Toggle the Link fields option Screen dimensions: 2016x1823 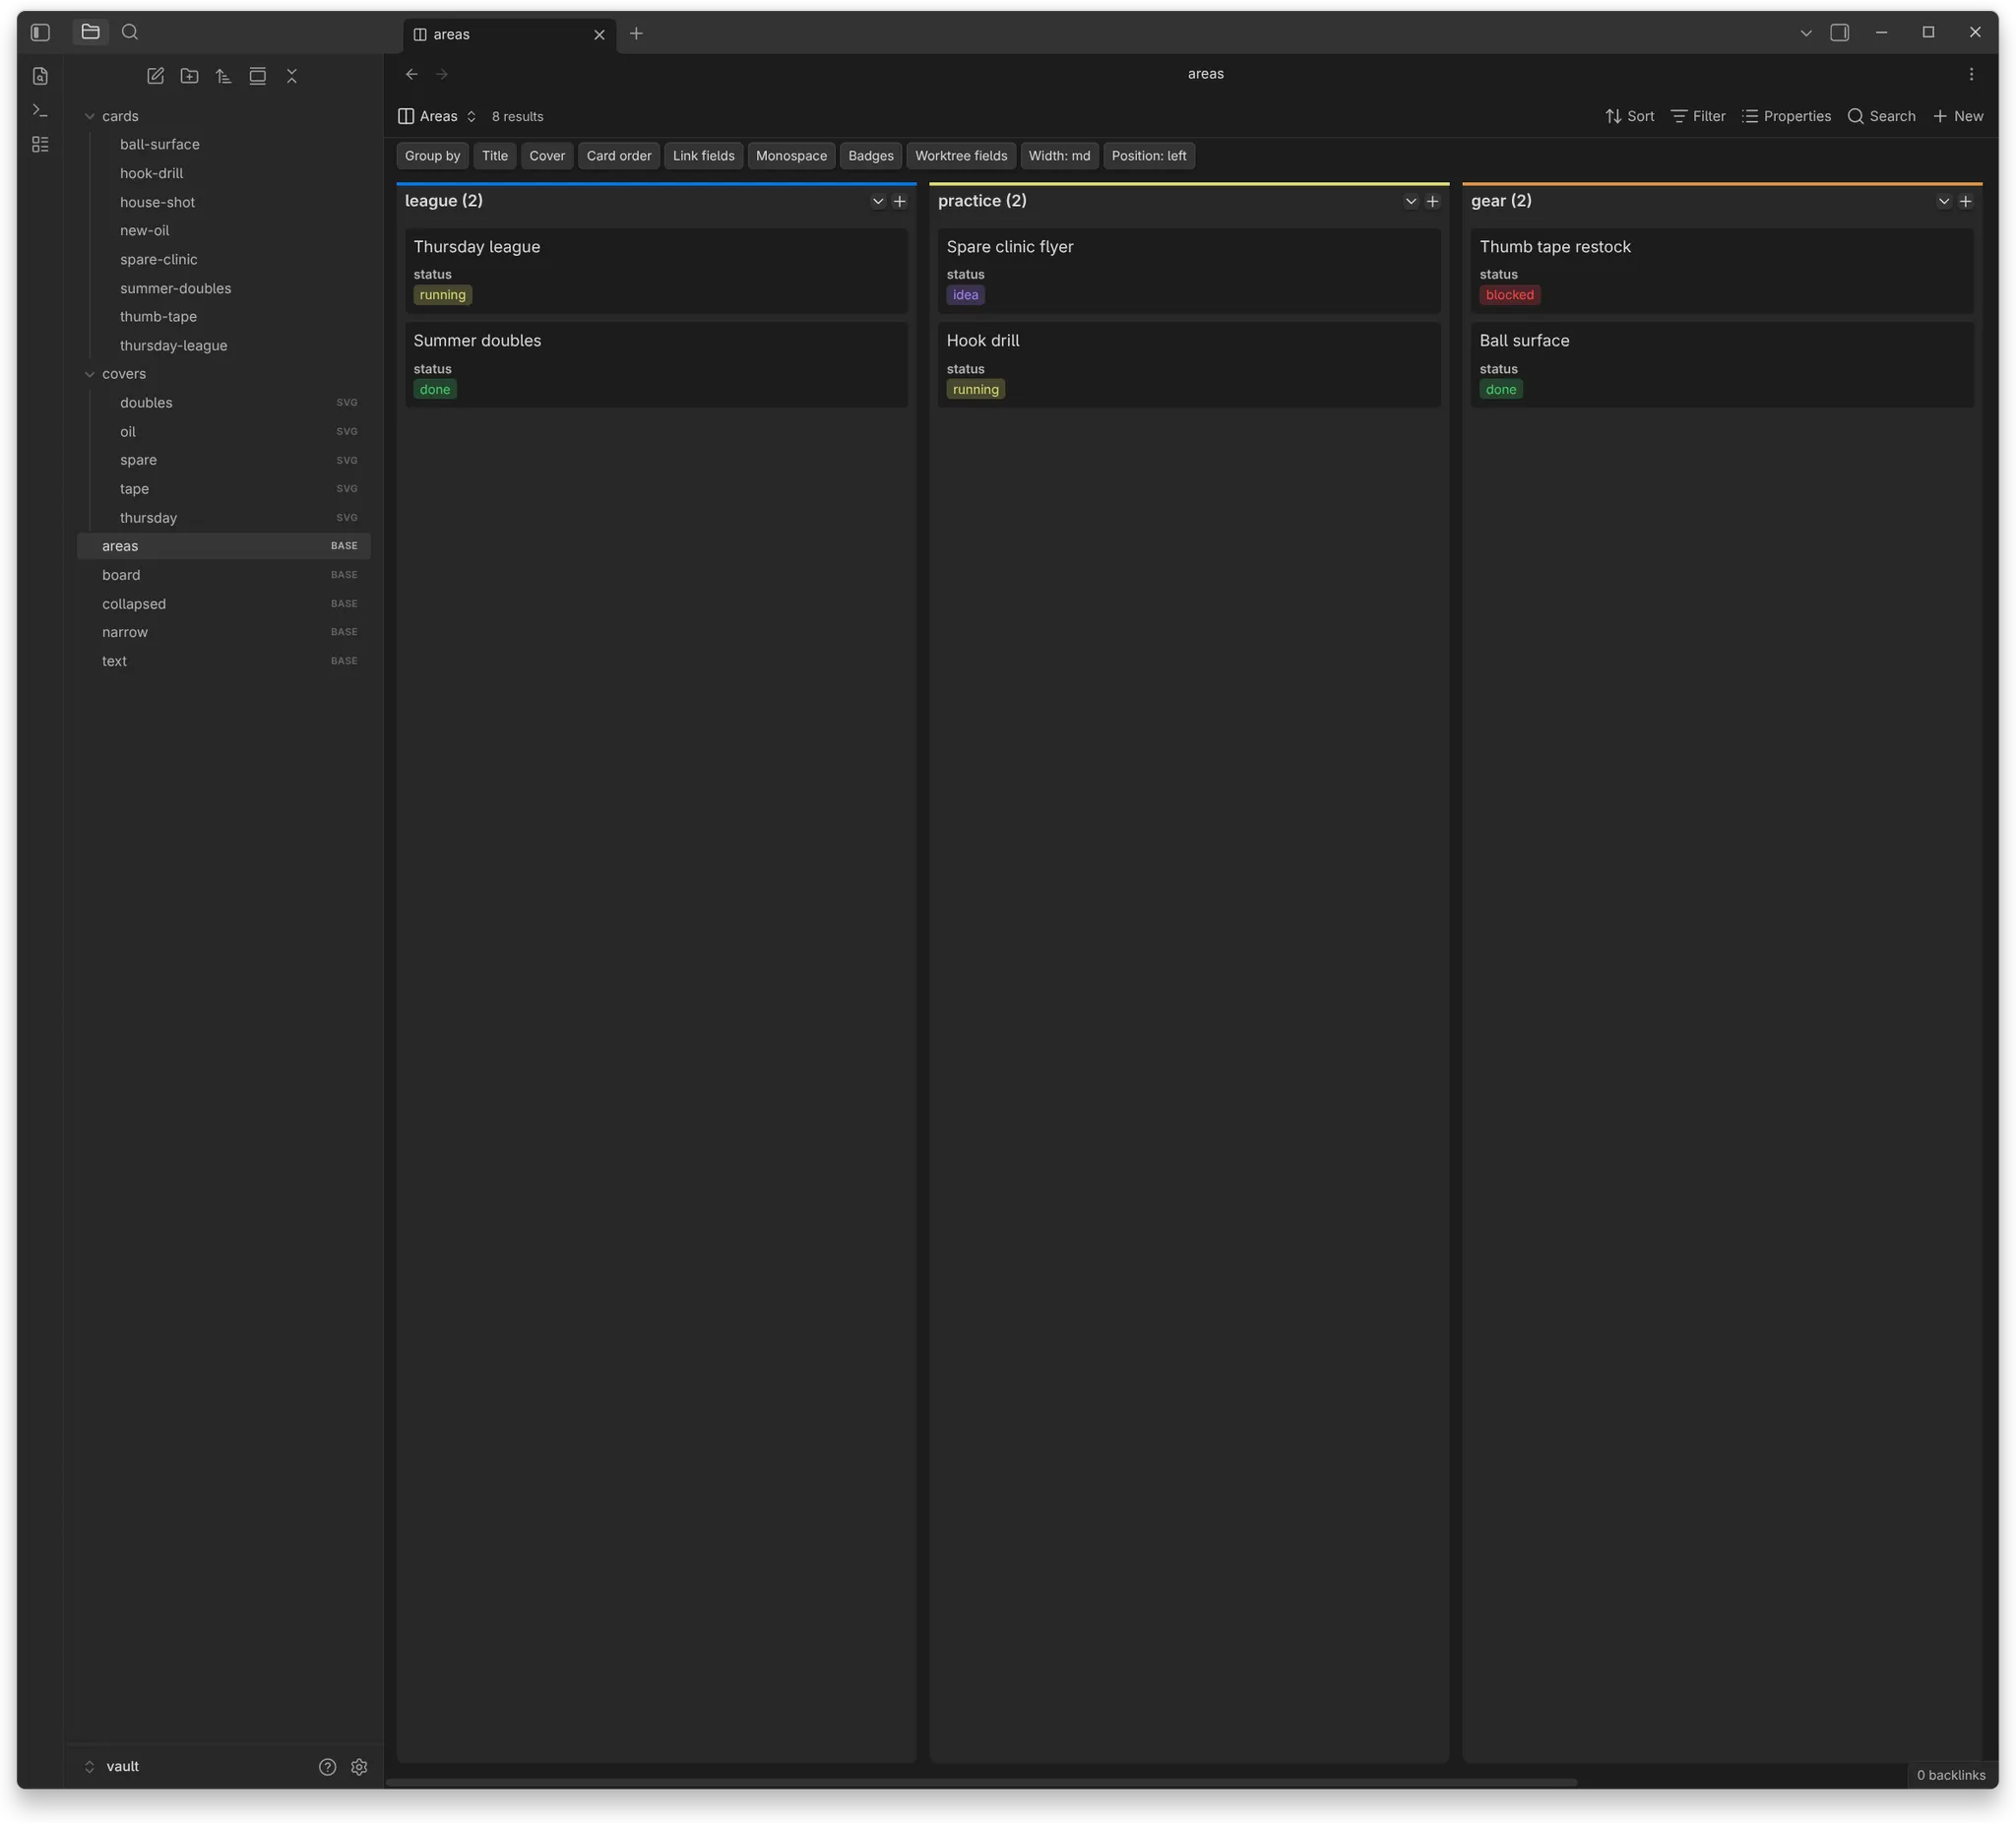[703, 156]
